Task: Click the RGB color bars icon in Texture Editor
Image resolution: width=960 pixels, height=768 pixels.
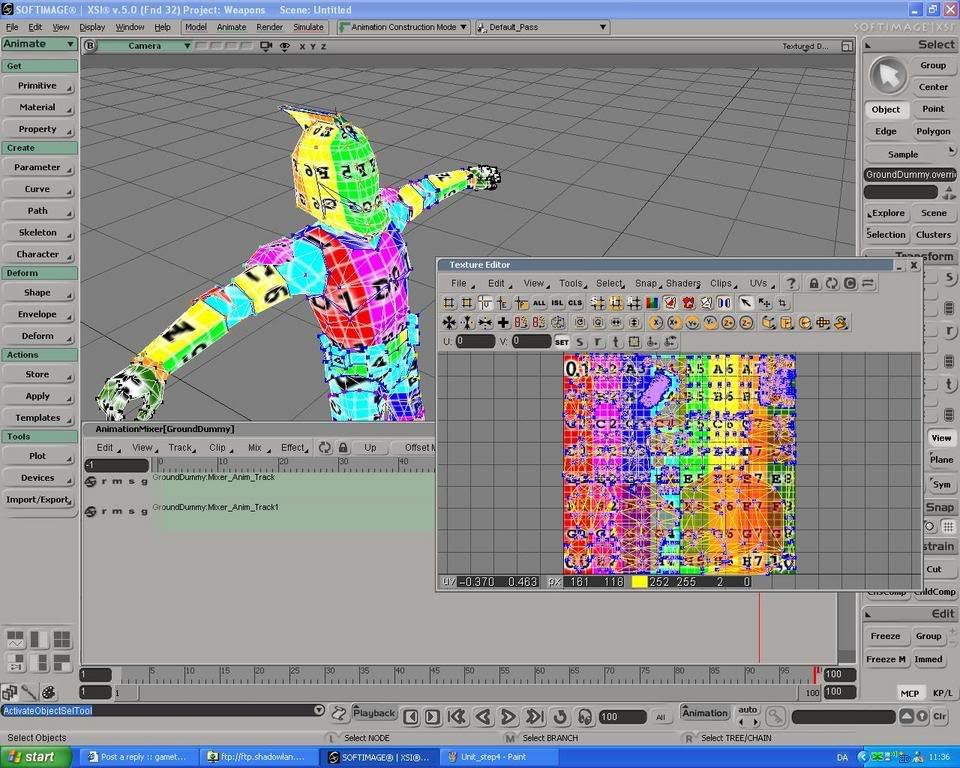Action: click(x=652, y=303)
